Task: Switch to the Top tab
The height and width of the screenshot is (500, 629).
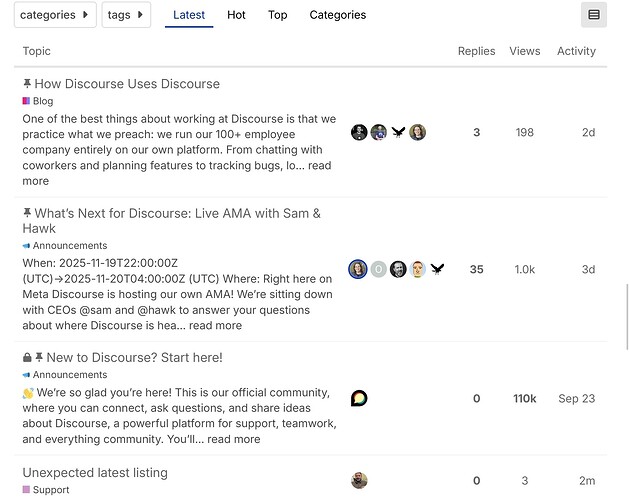Action: point(278,15)
